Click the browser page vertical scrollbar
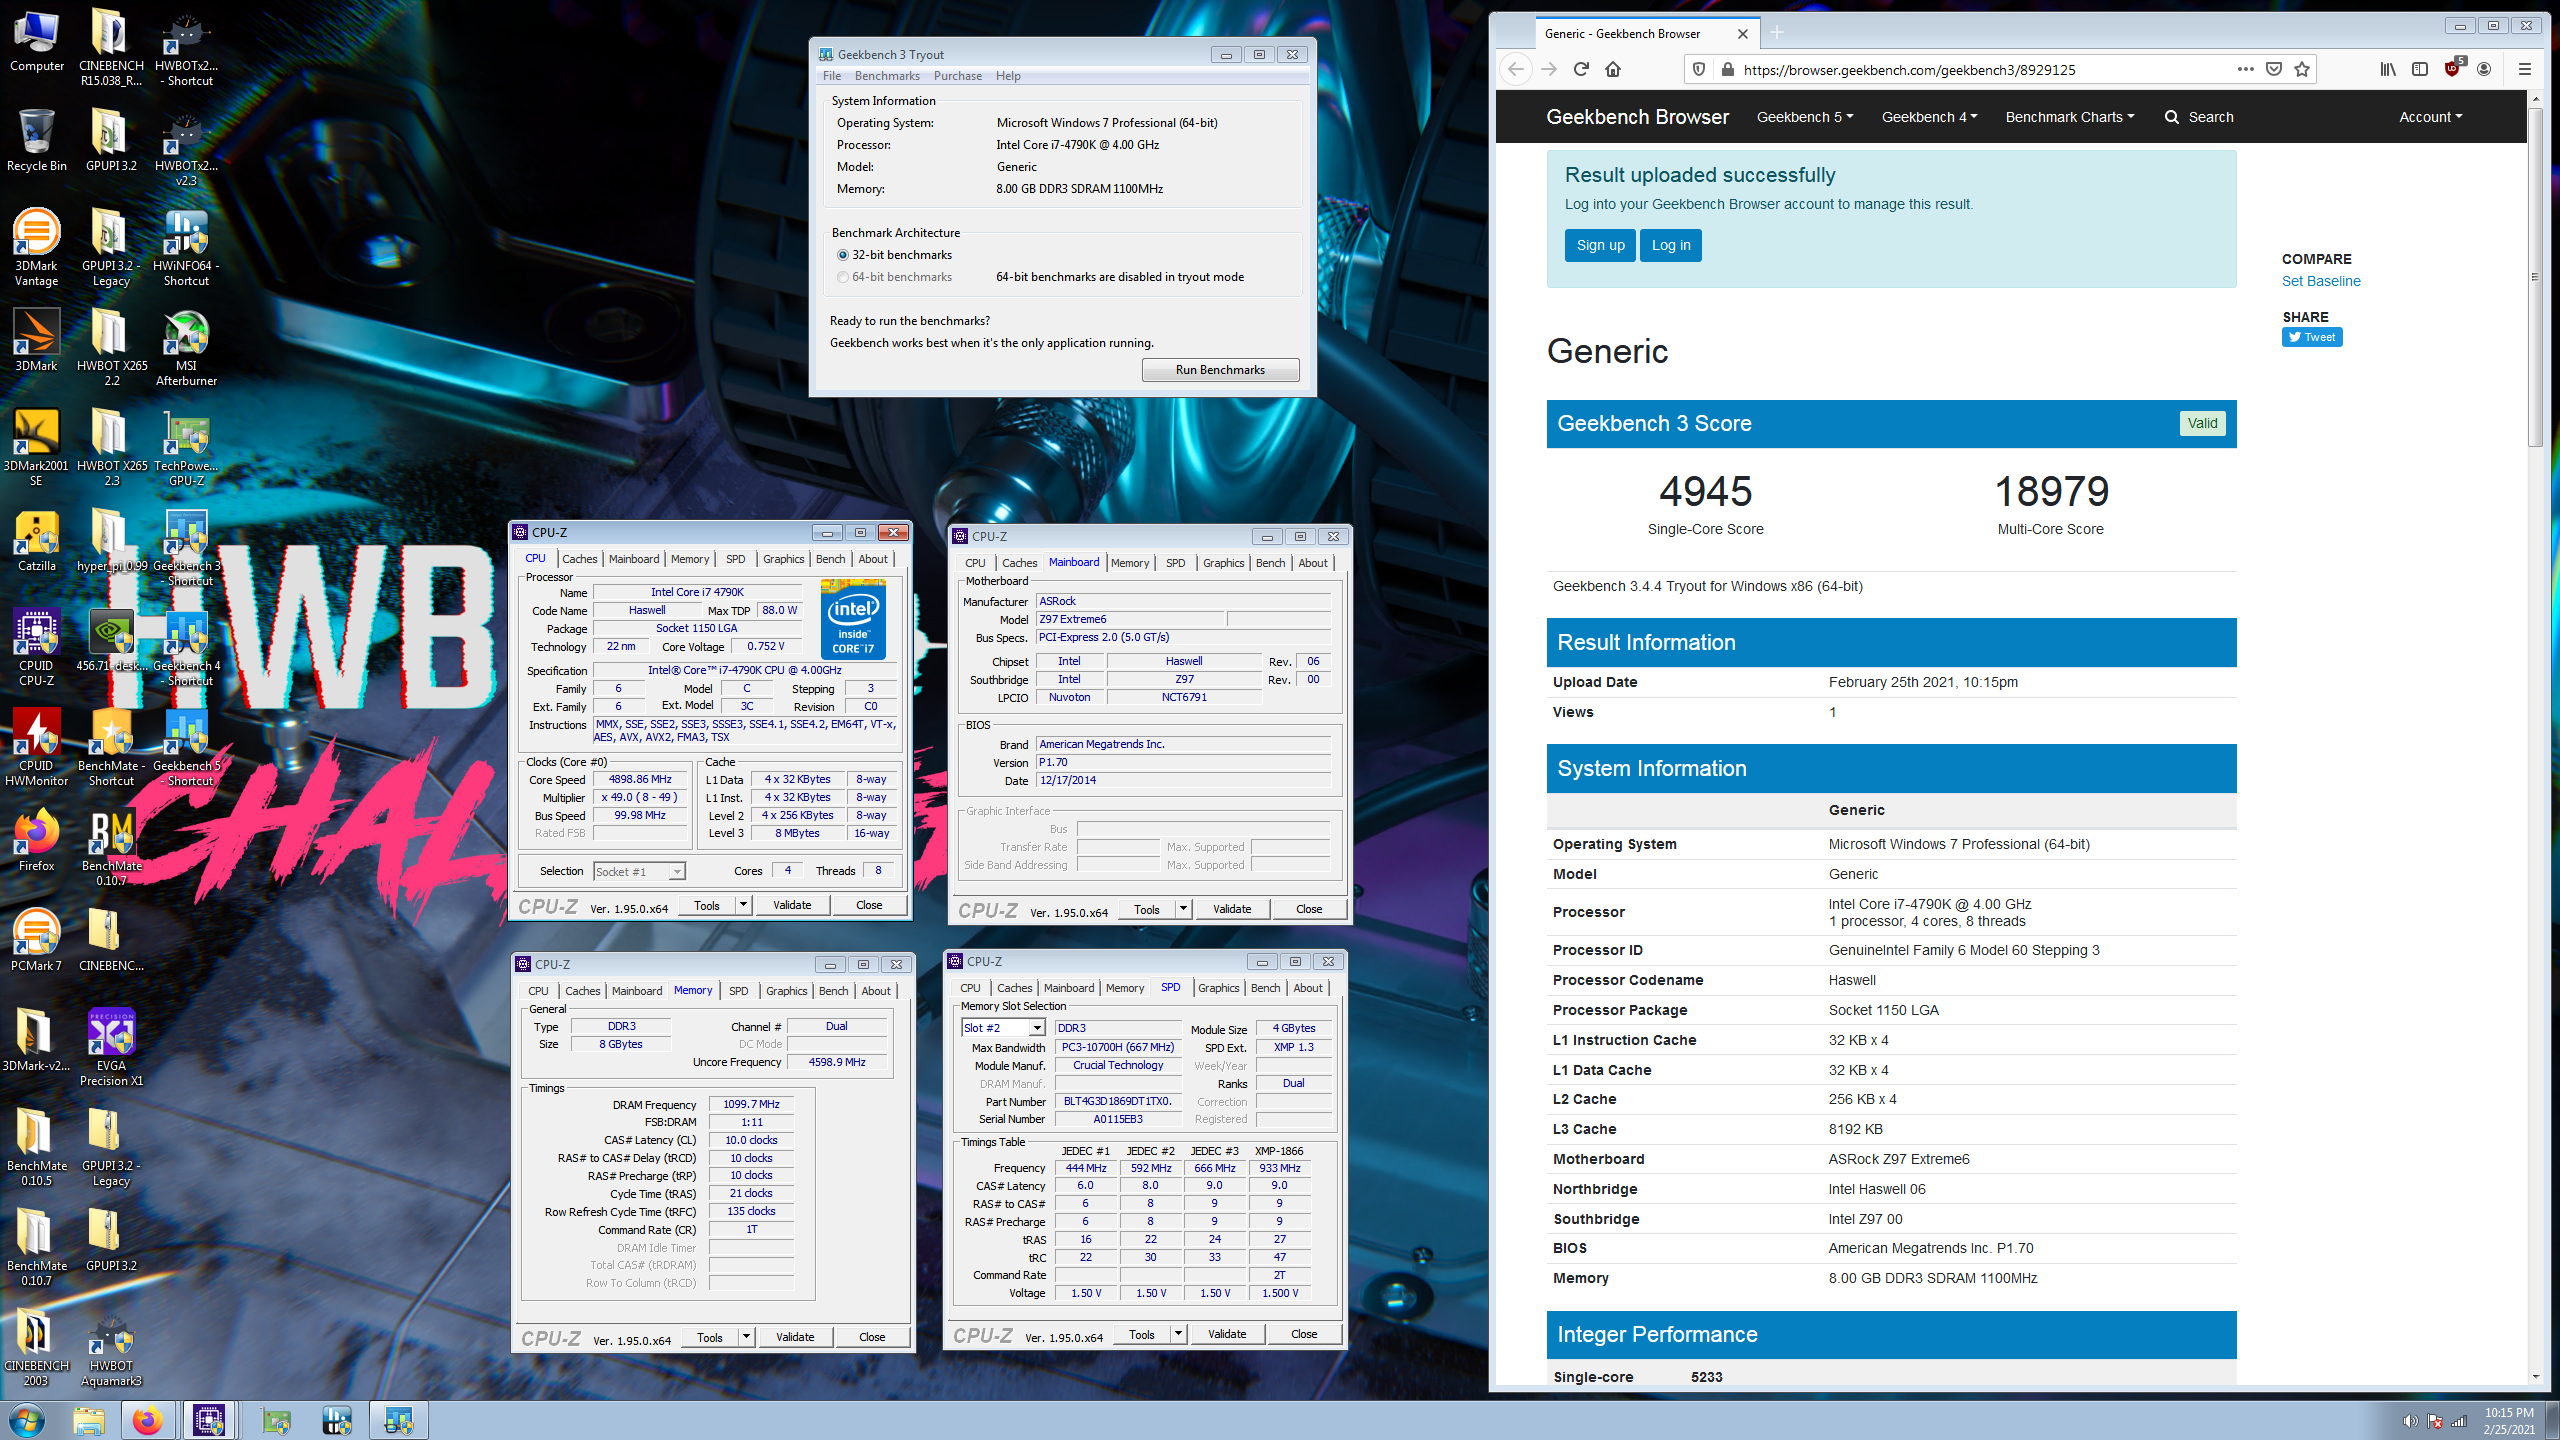This screenshot has width=2560, height=1440. 2534,275
